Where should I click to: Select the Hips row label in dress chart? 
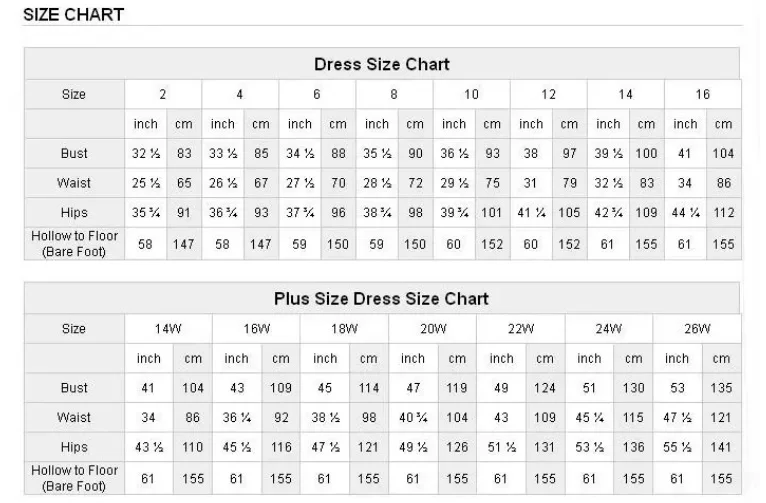tap(74, 212)
